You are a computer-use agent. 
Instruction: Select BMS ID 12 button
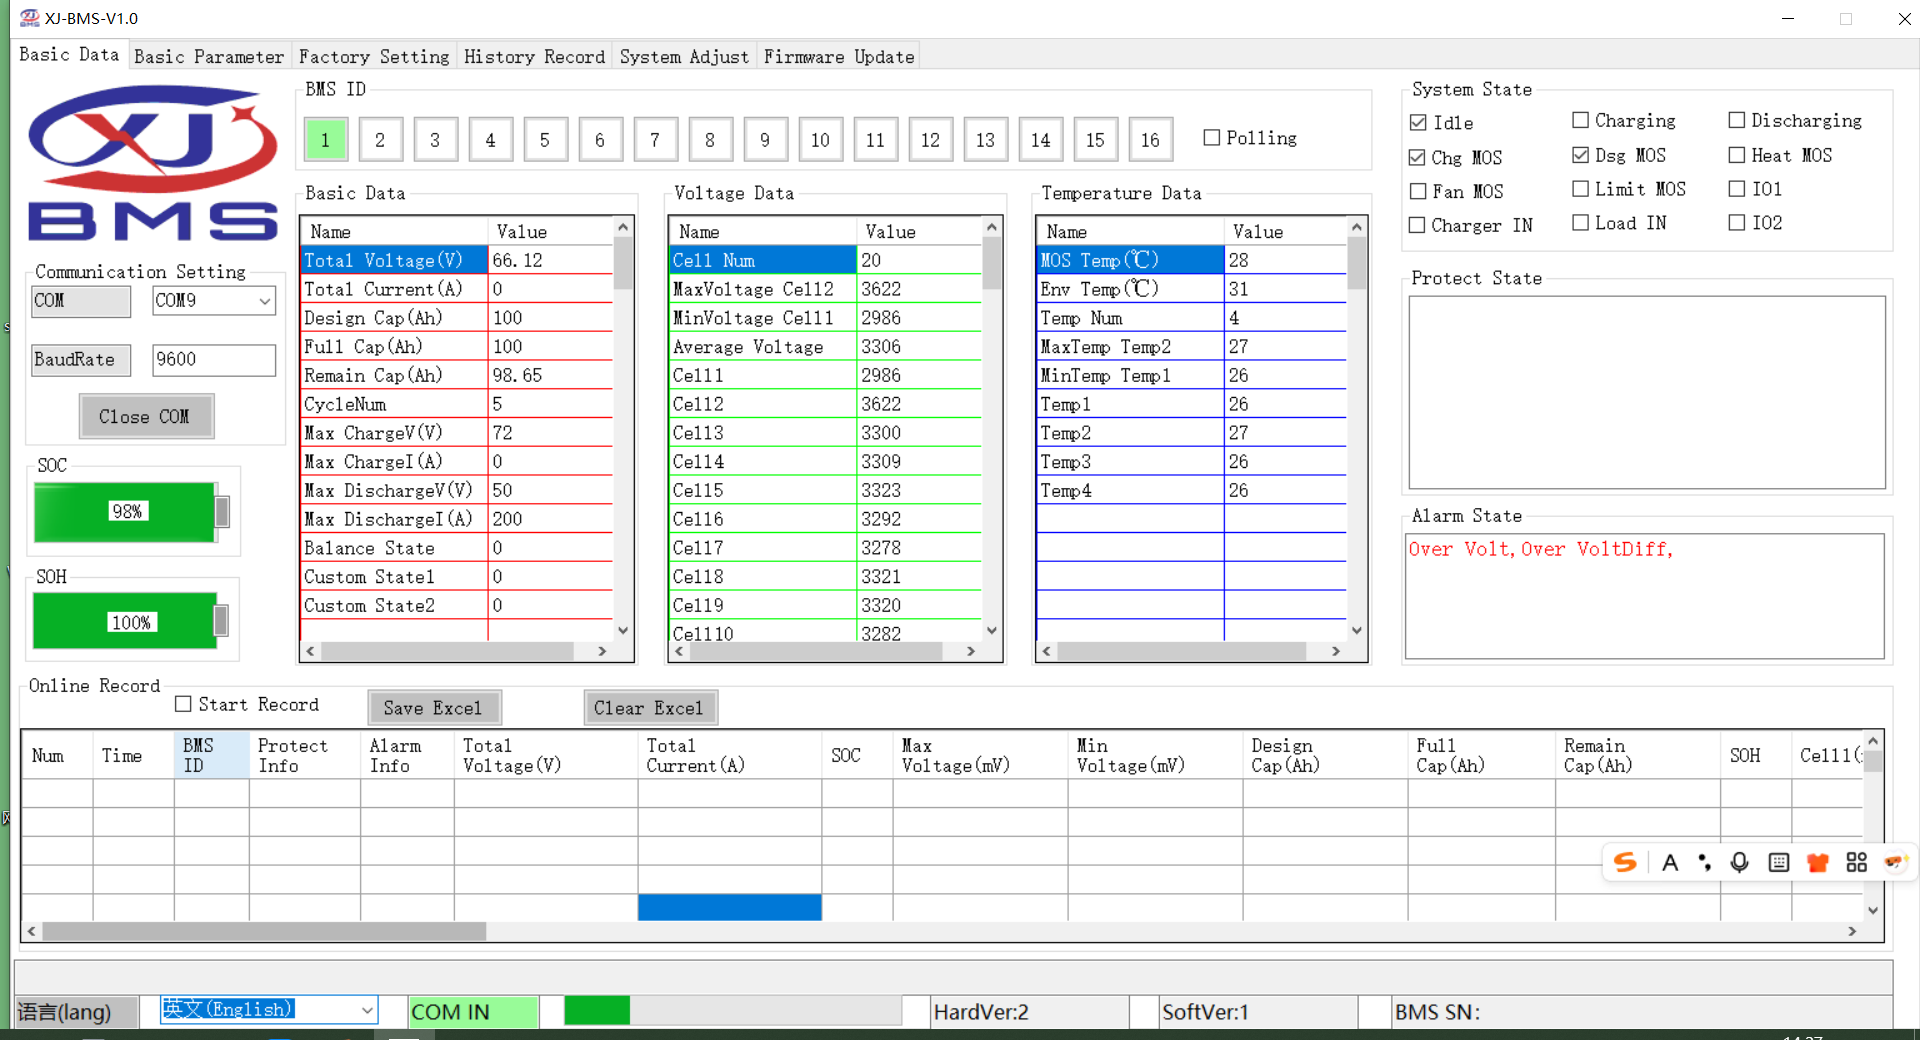[930, 139]
